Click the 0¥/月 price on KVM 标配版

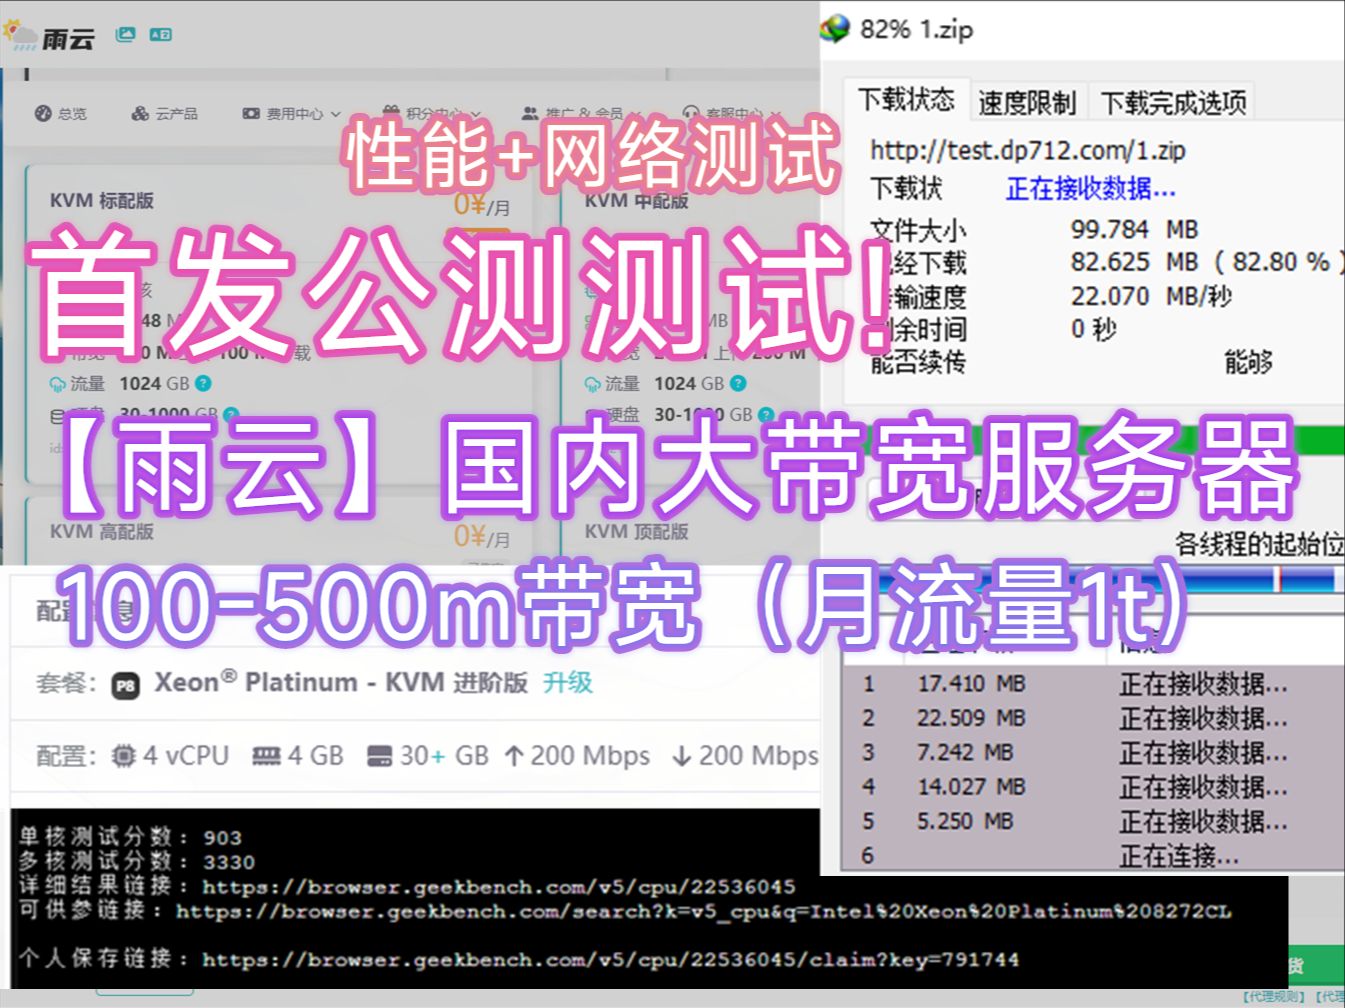coord(482,205)
